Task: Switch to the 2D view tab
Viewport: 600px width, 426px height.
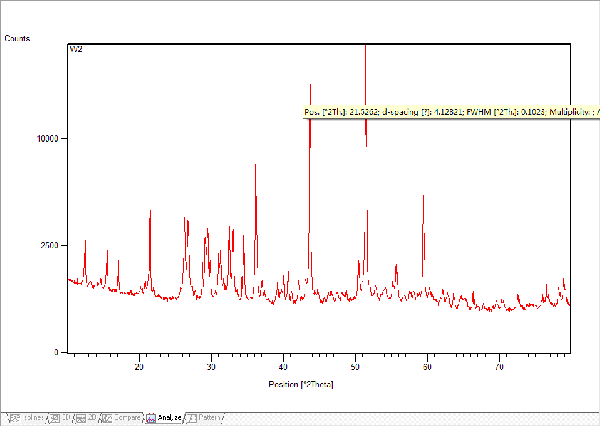Action: 86,418
